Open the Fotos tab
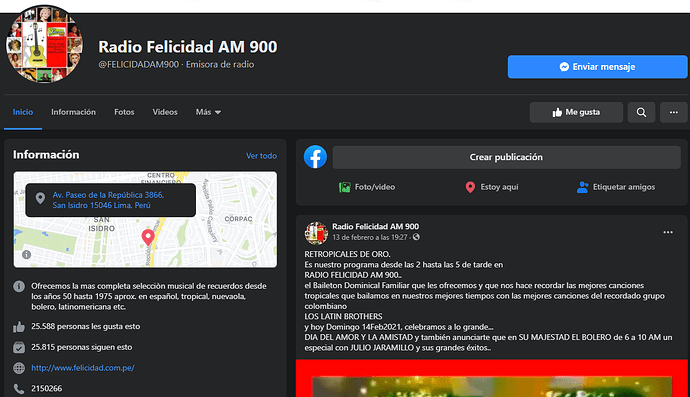This screenshot has width=690, height=397. (124, 112)
